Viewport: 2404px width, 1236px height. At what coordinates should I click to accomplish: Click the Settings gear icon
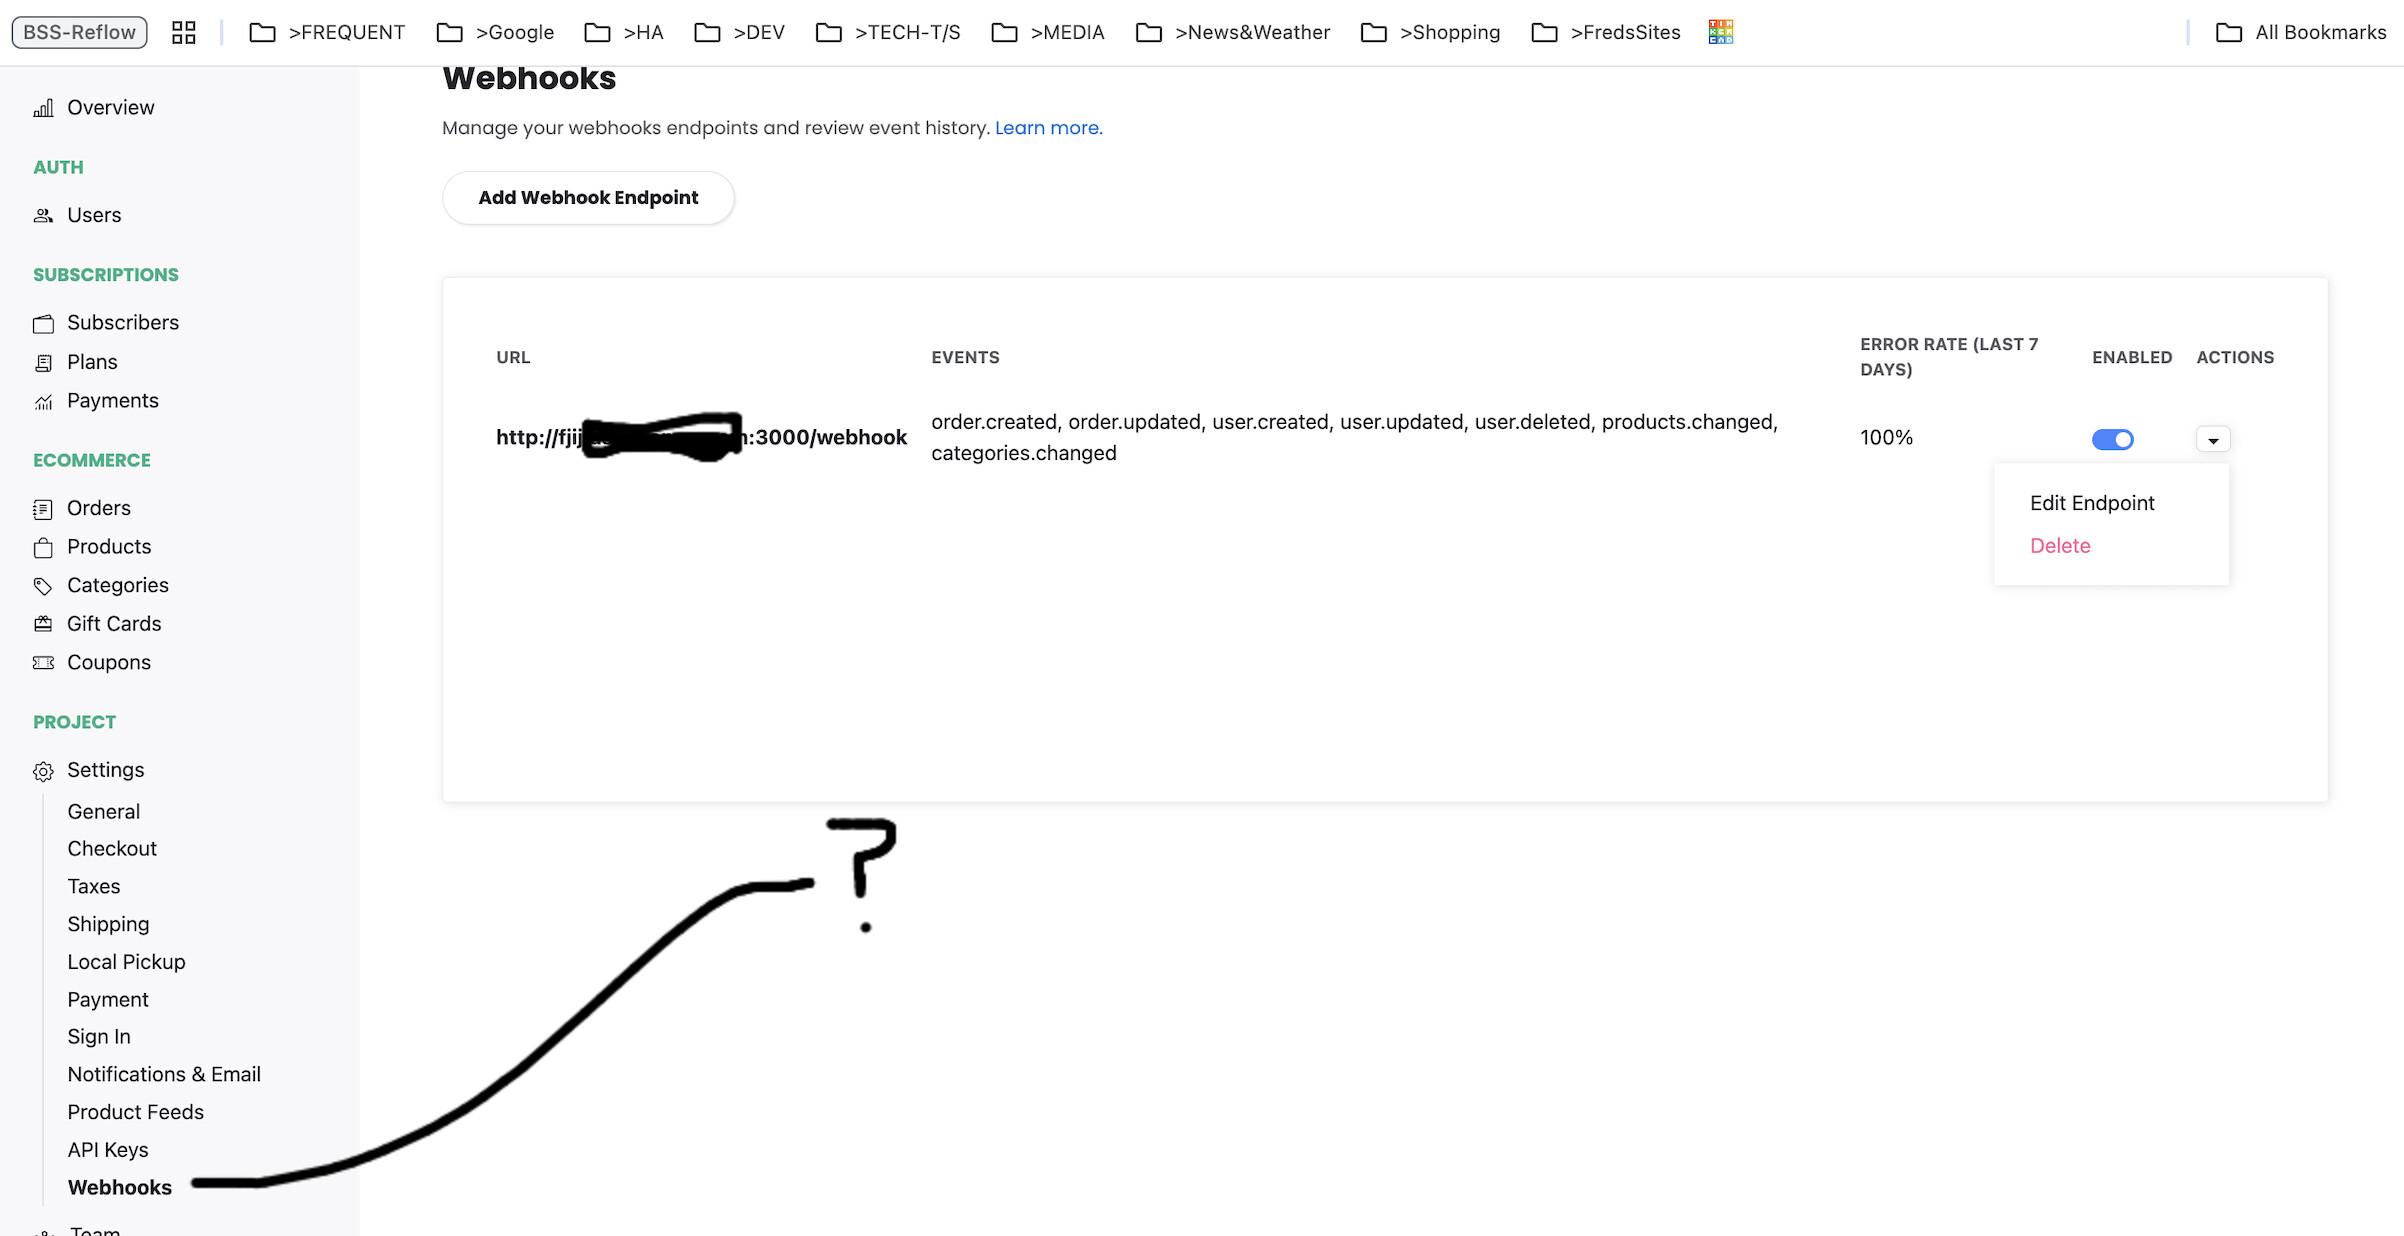coord(43,771)
